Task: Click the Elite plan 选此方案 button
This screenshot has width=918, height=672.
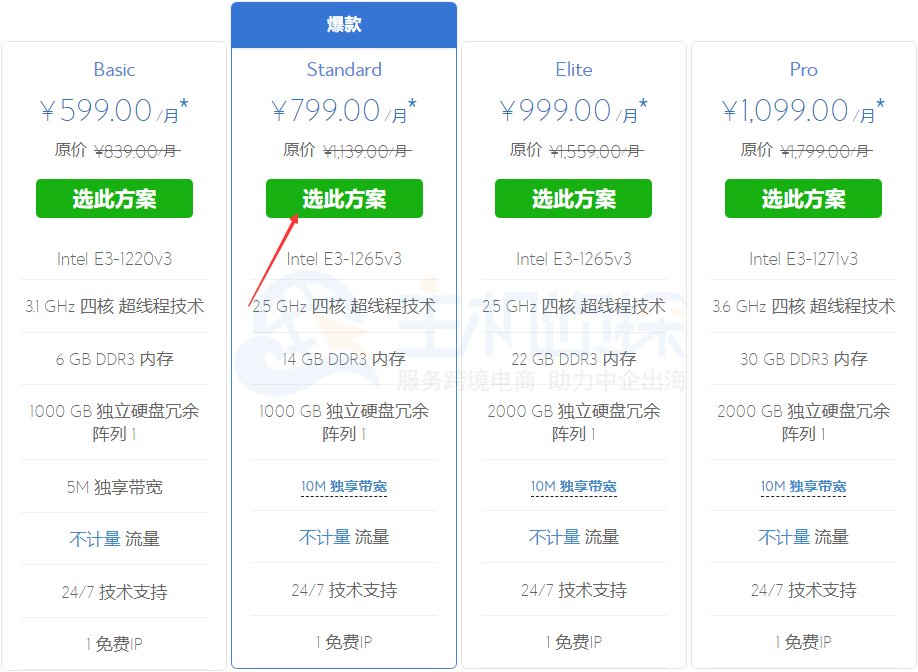Action: point(573,198)
